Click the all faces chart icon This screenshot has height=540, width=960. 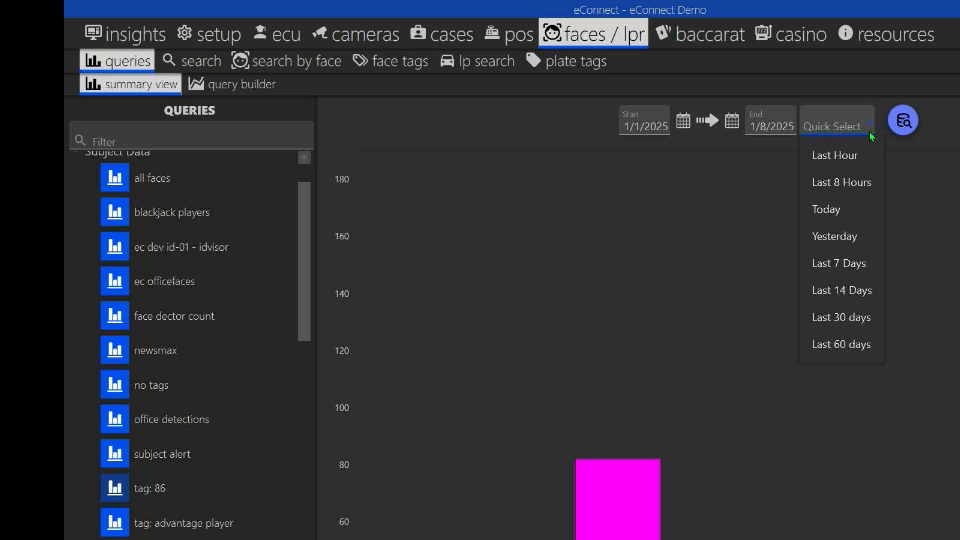coord(114,178)
